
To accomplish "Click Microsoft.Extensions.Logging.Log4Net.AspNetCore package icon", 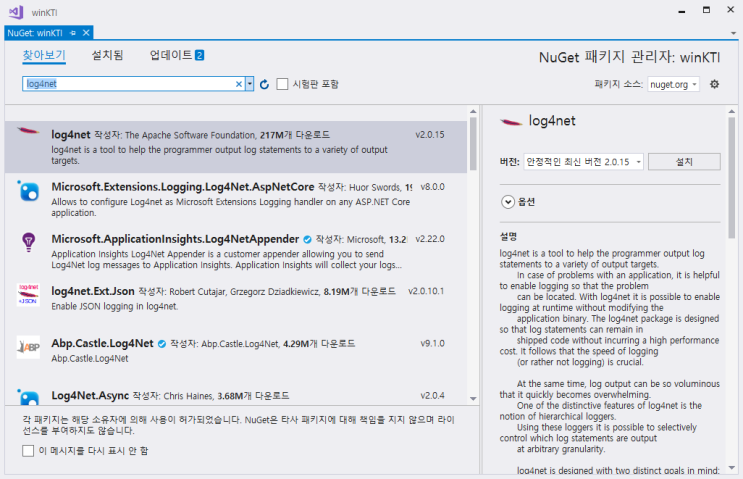I will (28, 192).
